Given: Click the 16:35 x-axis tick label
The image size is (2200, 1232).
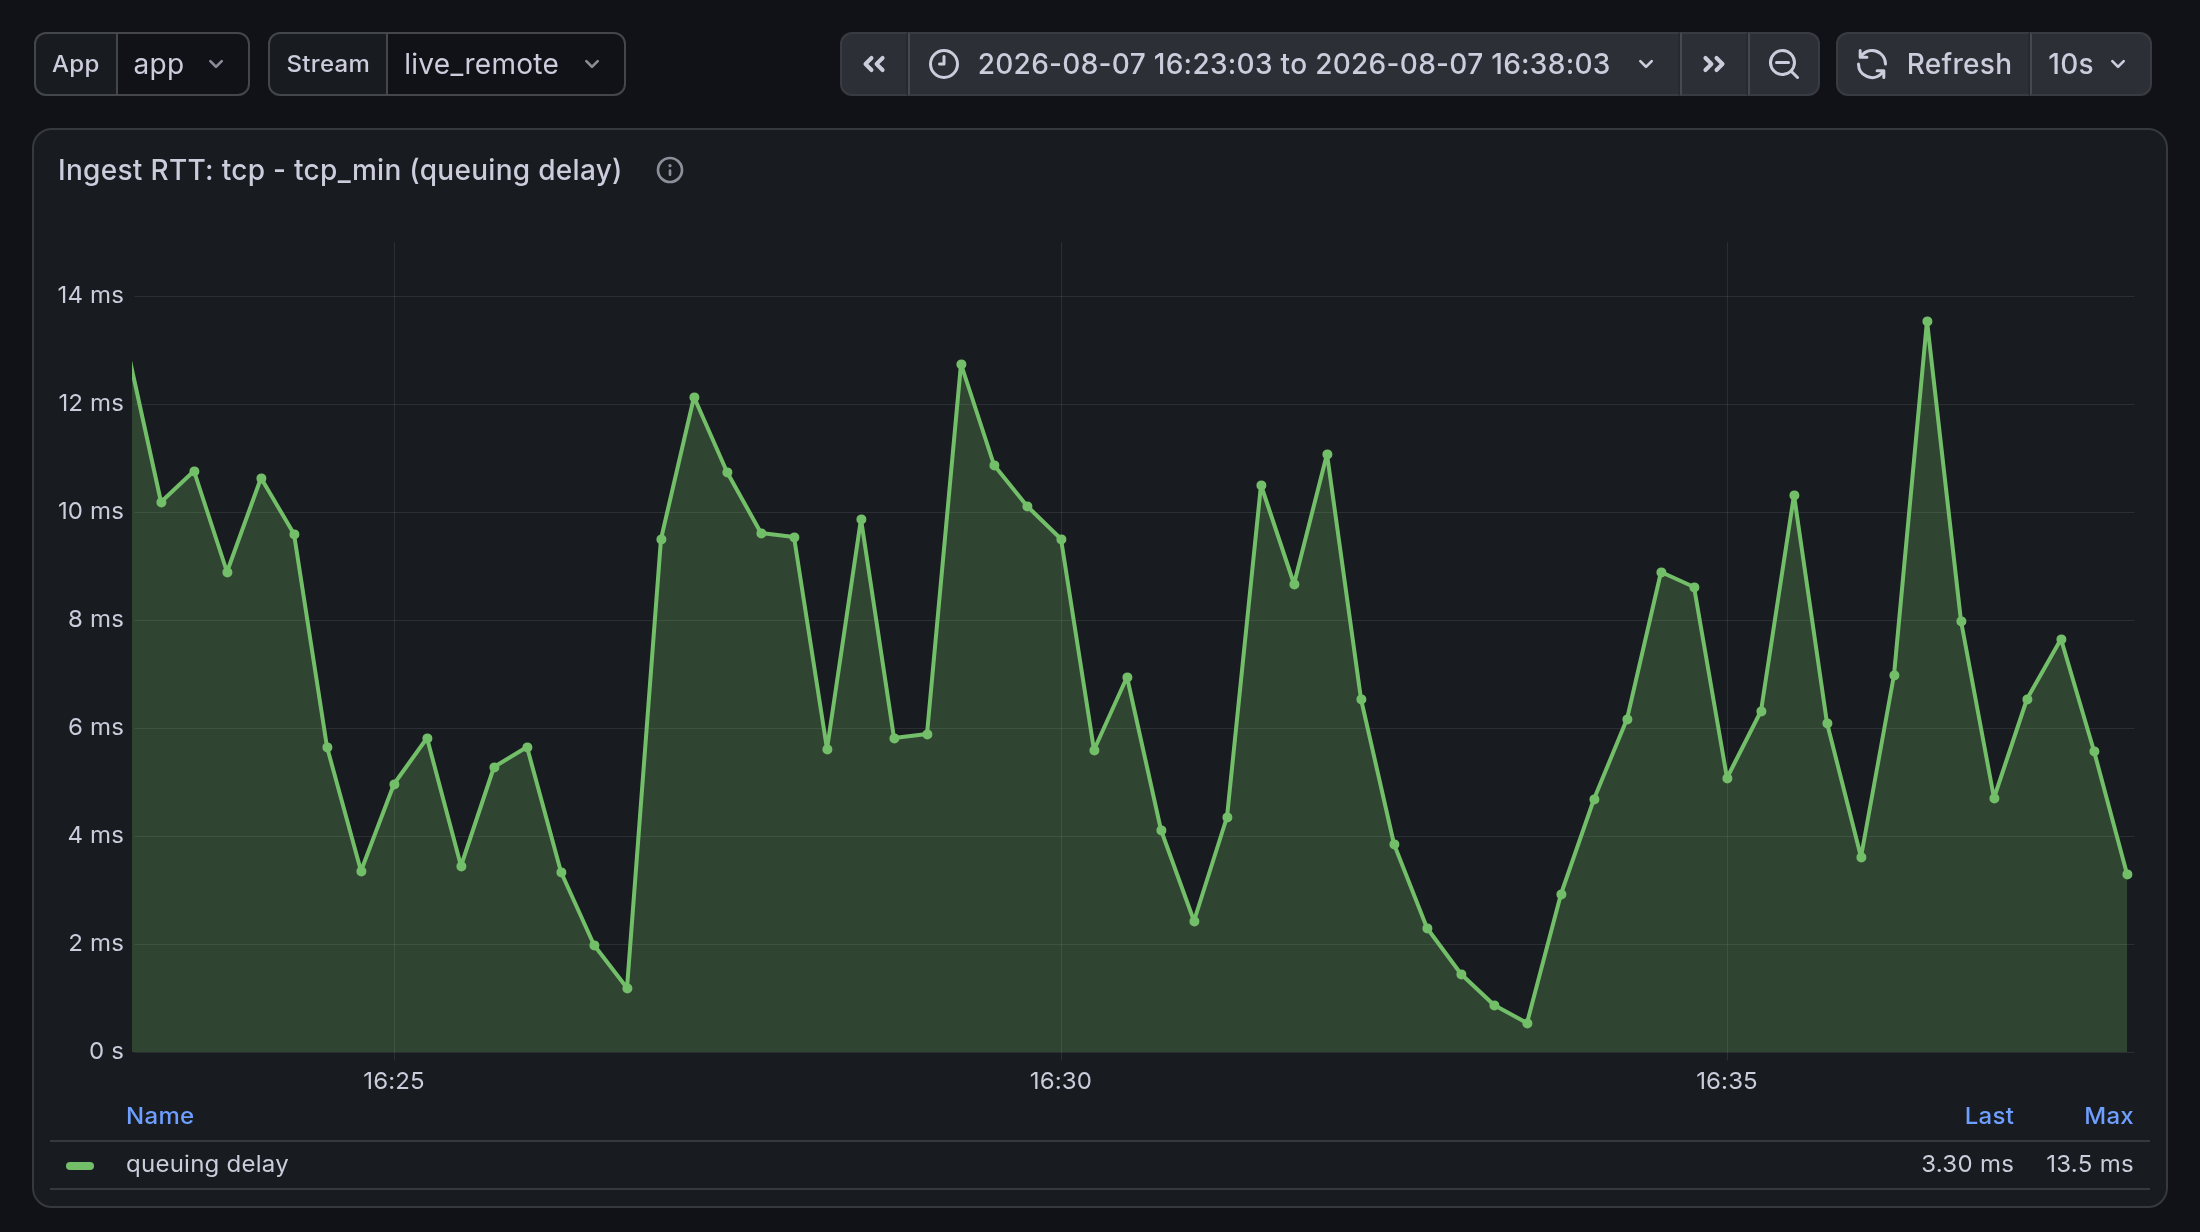Looking at the screenshot, I should pyautogui.click(x=1726, y=1081).
